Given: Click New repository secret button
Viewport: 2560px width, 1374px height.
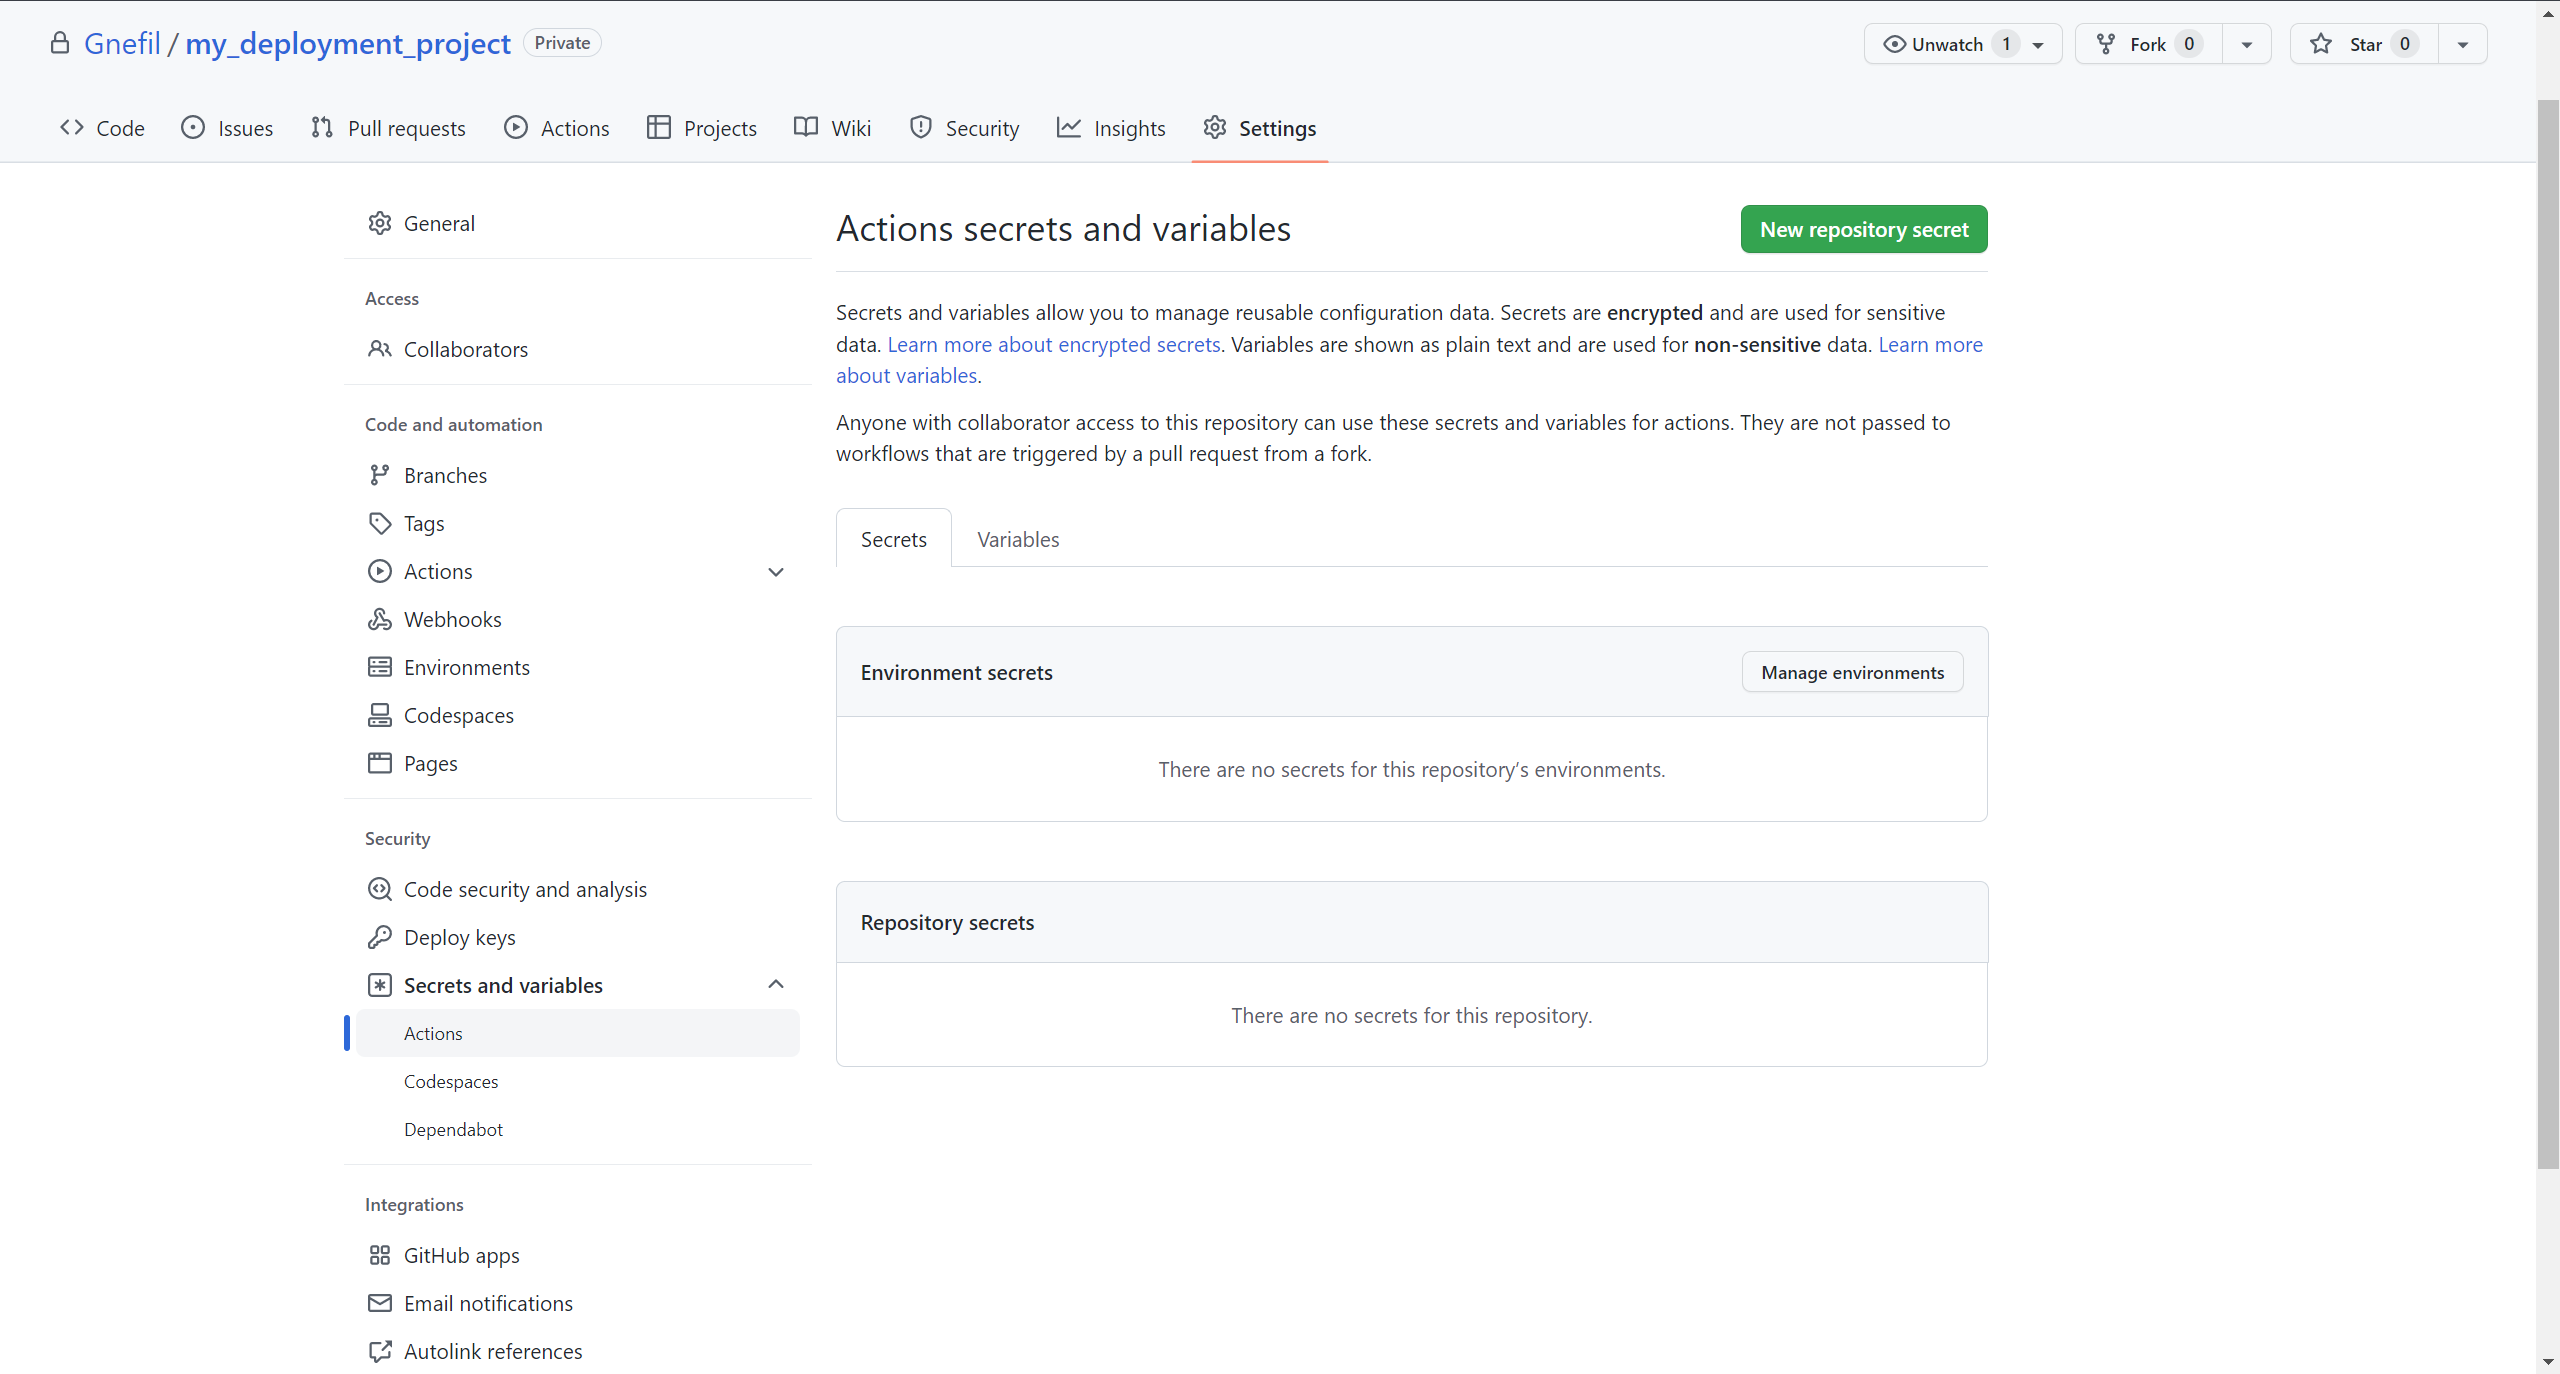Looking at the screenshot, I should (x=1863, y=229).
